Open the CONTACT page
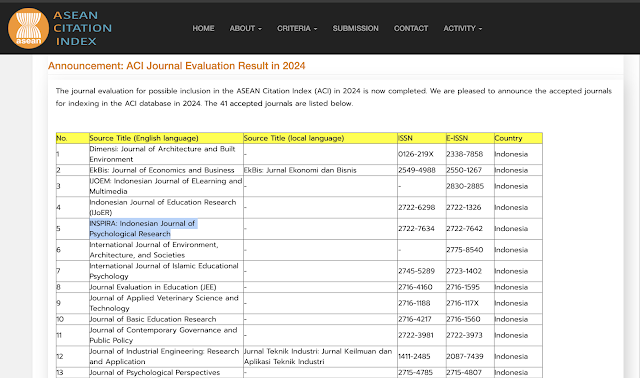The image size is (640, 378). pos(411,28)
